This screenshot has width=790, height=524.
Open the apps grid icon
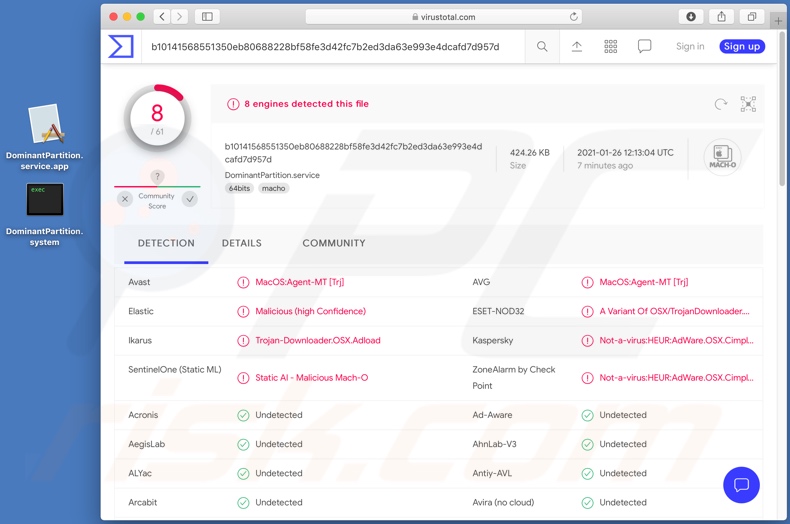pyautogui.click(x=611, y=46)
